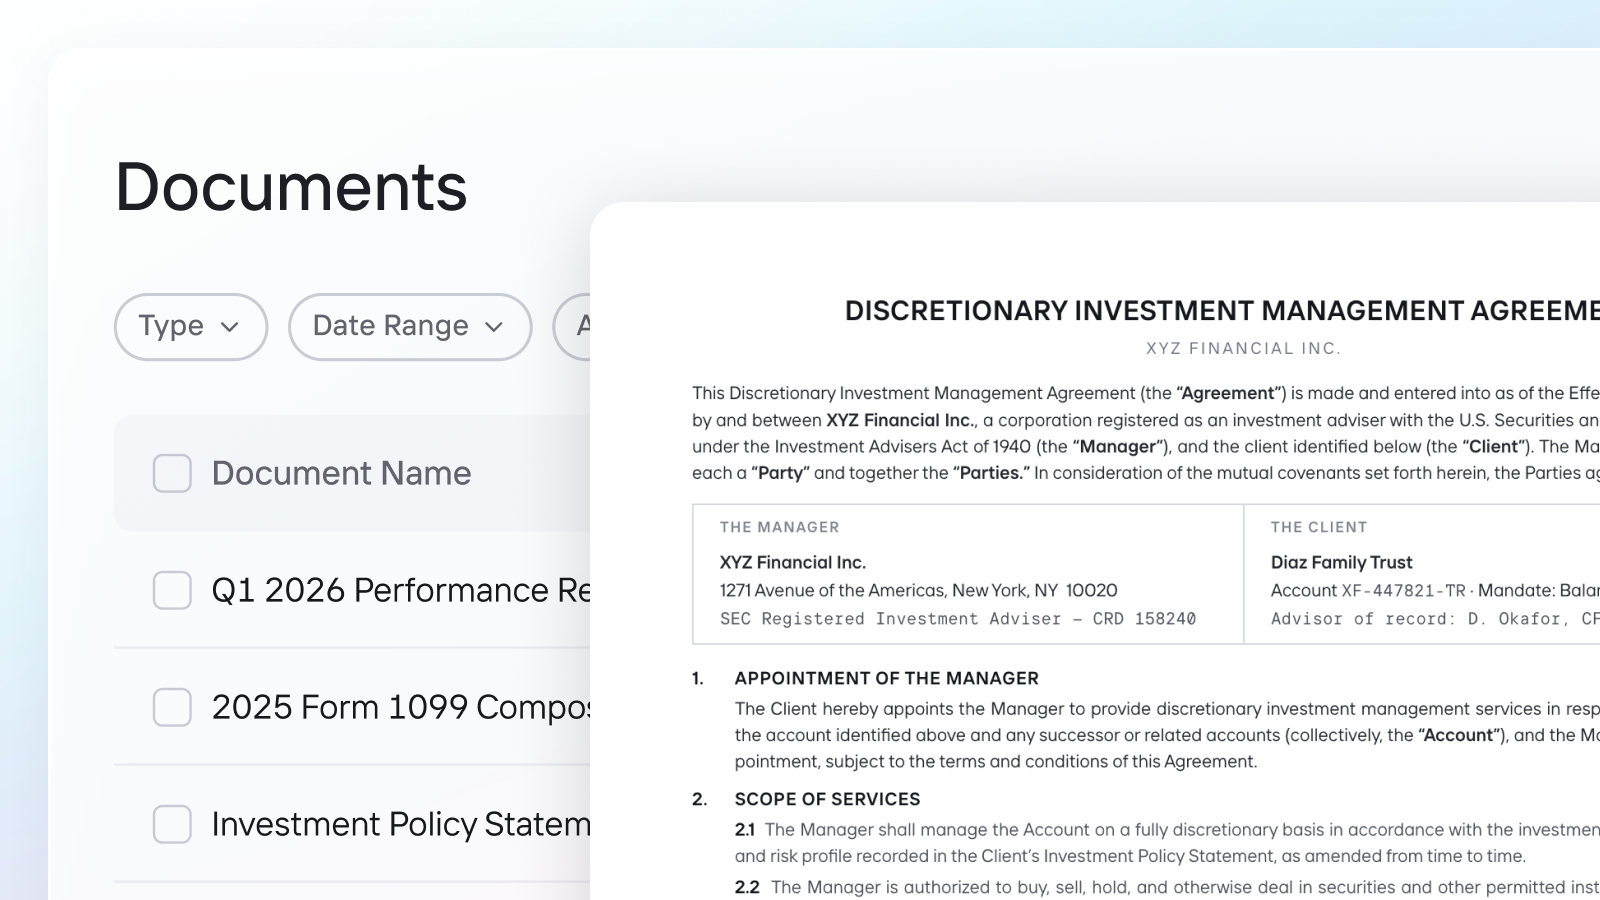Click THE CLIENT label in table
The height and width of the screenshot is (900, 1600).
[1319, 527]
